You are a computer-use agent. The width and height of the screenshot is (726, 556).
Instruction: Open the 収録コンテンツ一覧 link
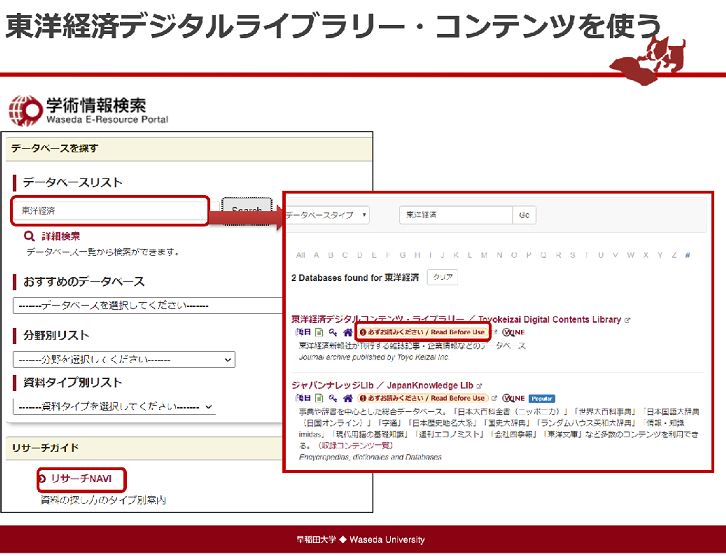click(355, 445)
